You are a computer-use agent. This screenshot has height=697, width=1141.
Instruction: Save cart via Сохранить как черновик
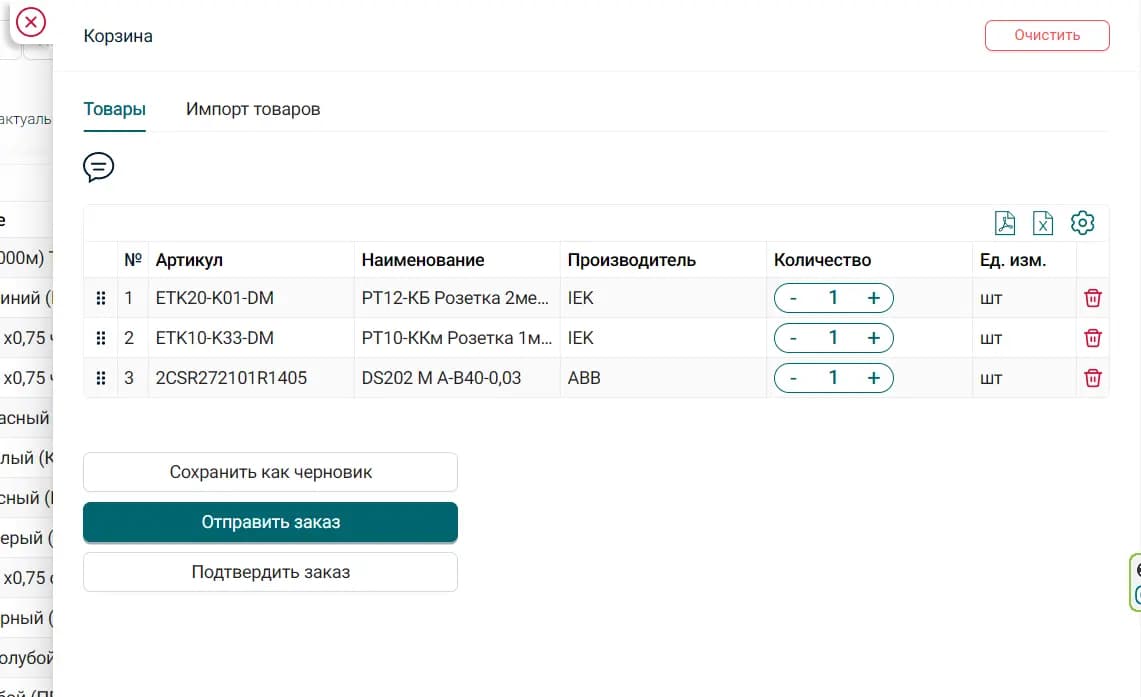pyautogui.click(x=270, y=472)
